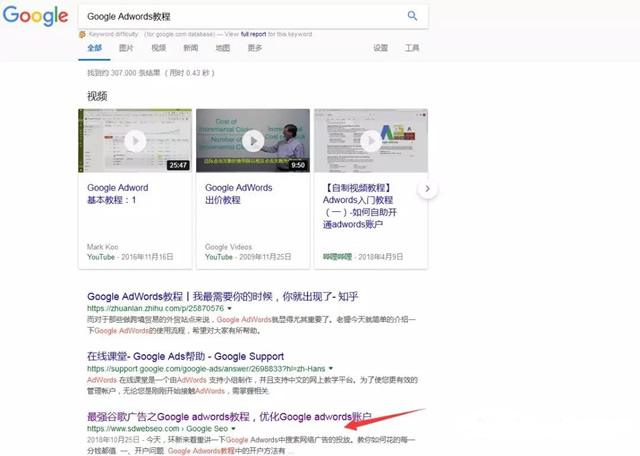Play the Google AdWords 出价教程 video

252,141
